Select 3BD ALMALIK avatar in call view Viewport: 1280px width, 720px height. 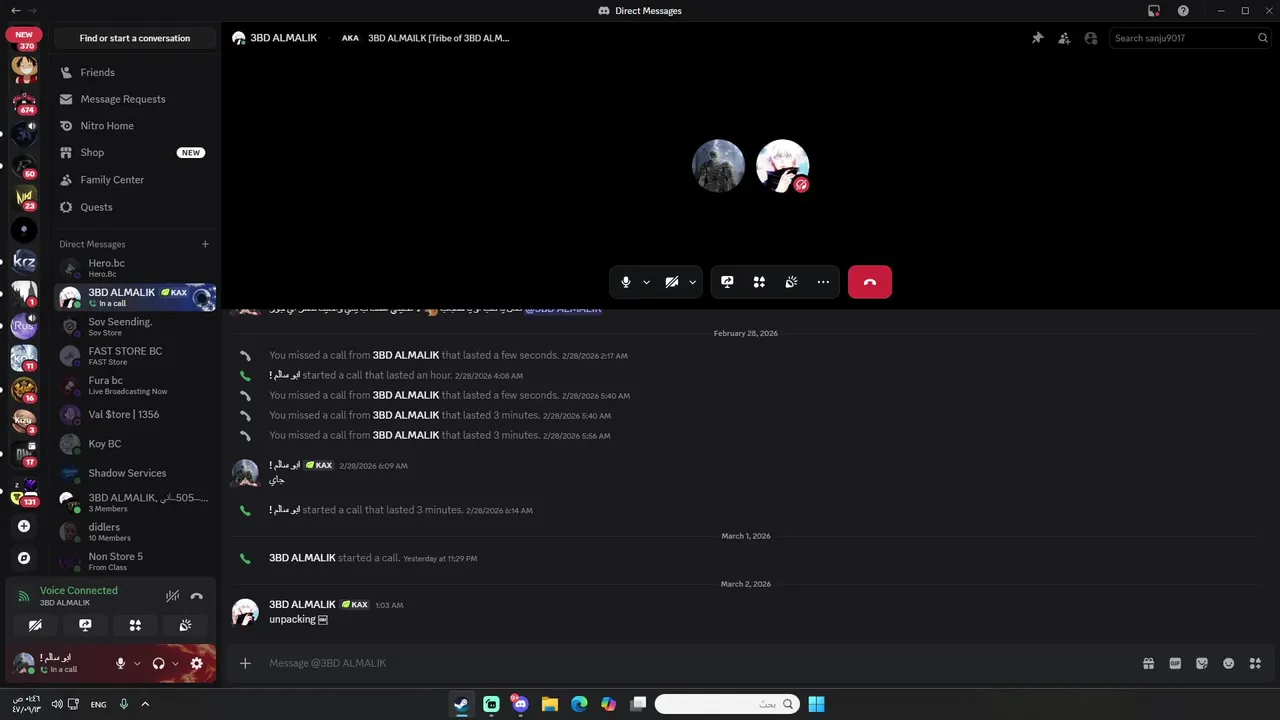pos(782,166)
